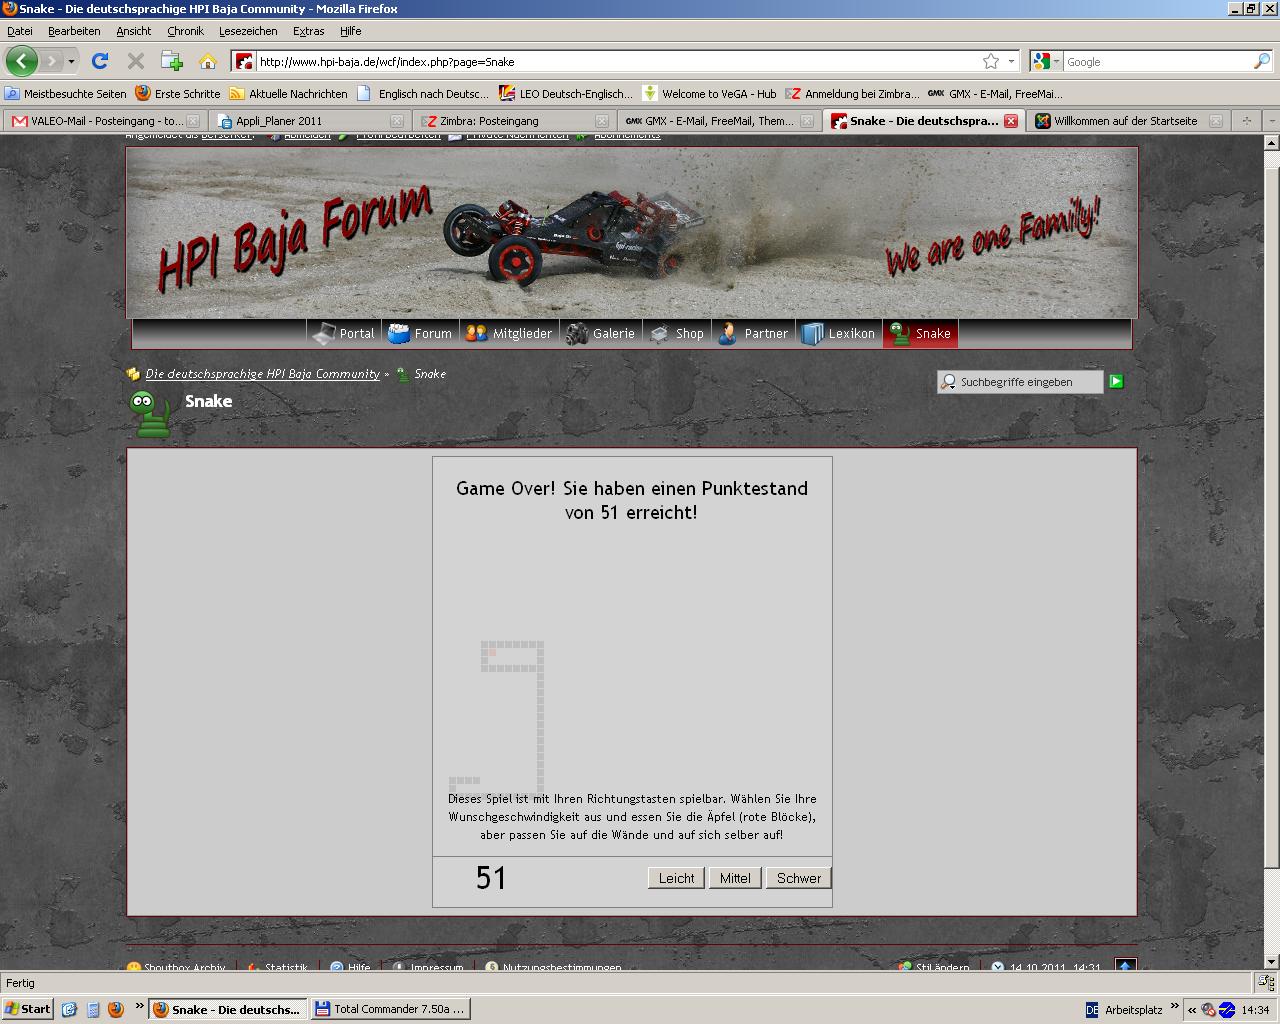This screenshot has width=1280, height=1024.
Task: Switch to the Zimbra: Posteingang tab
Action: tap(513, 121)
